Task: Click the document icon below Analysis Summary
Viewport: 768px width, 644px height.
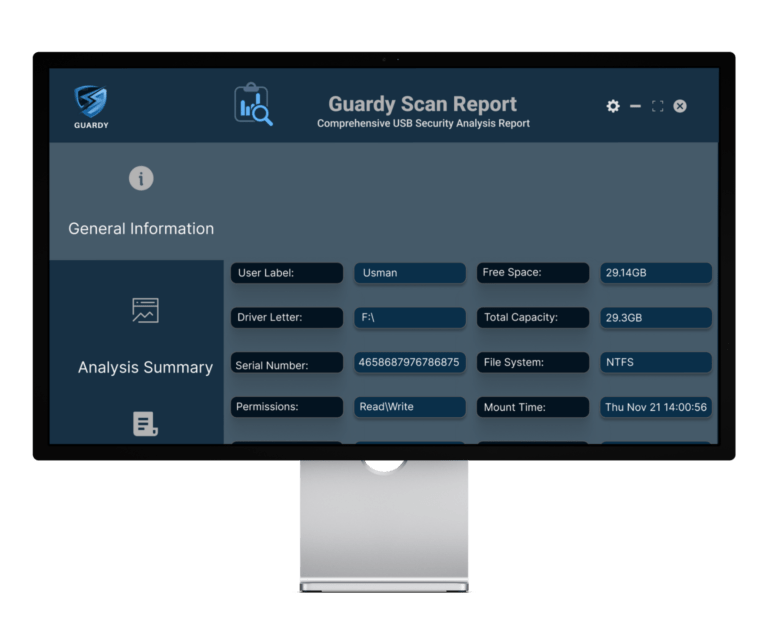Action: click(145, 424)
